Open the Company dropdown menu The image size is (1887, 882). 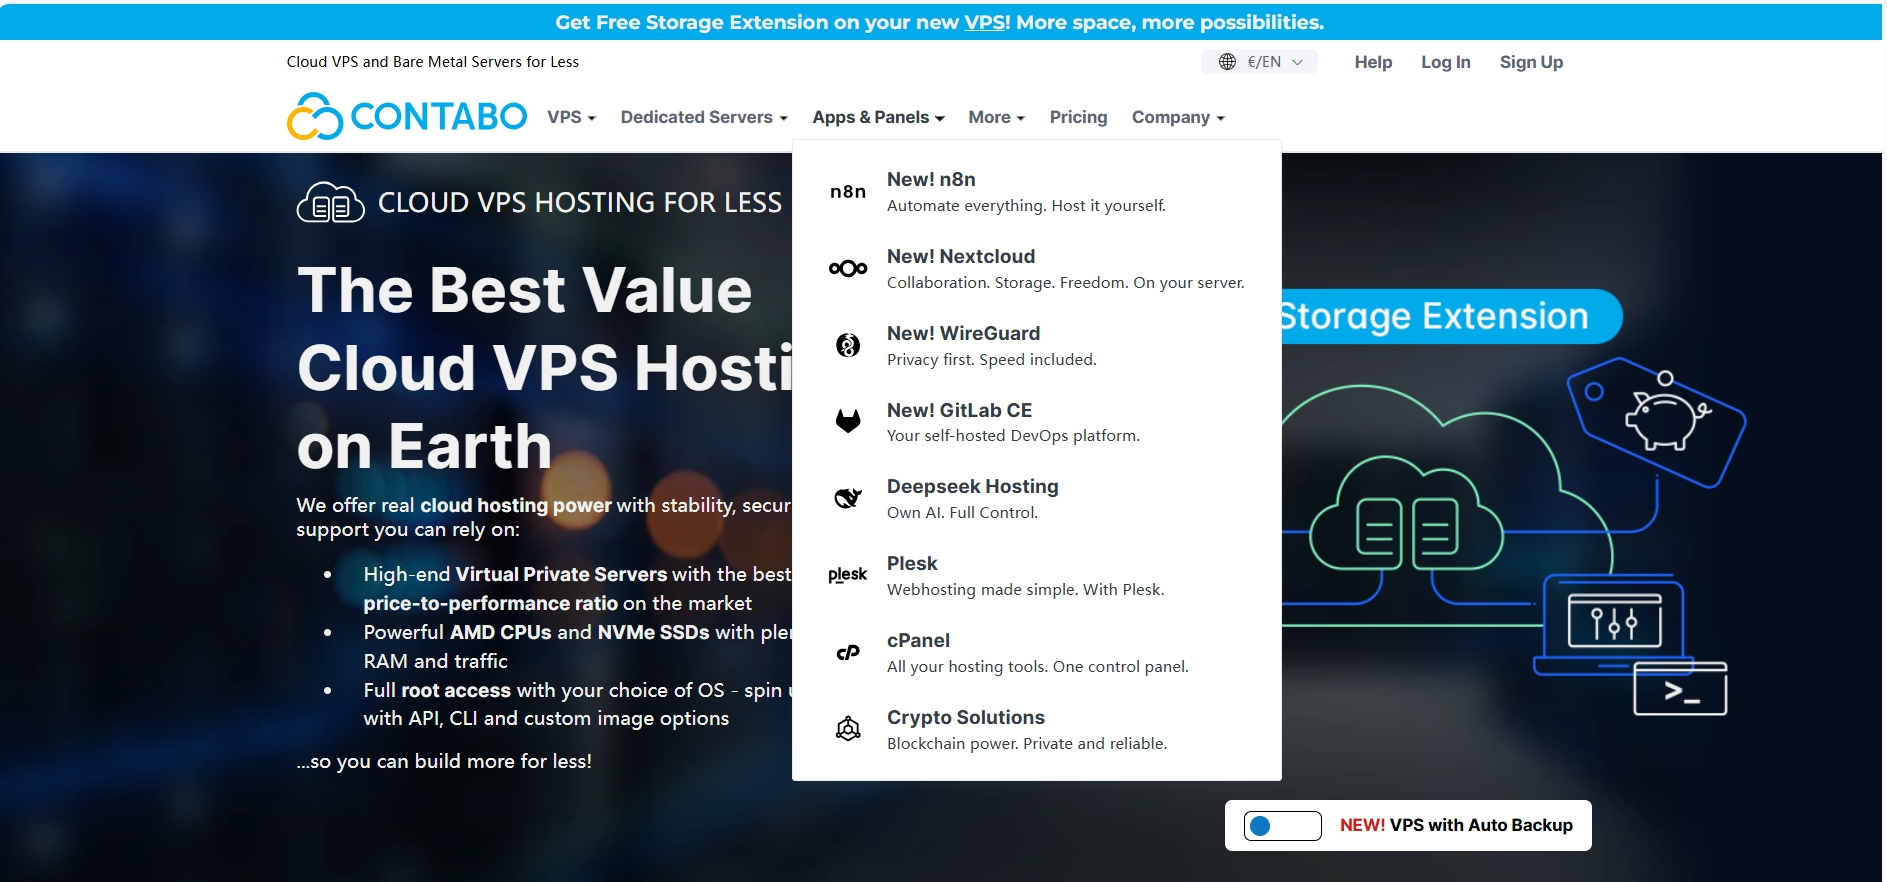pos(1177,117)
